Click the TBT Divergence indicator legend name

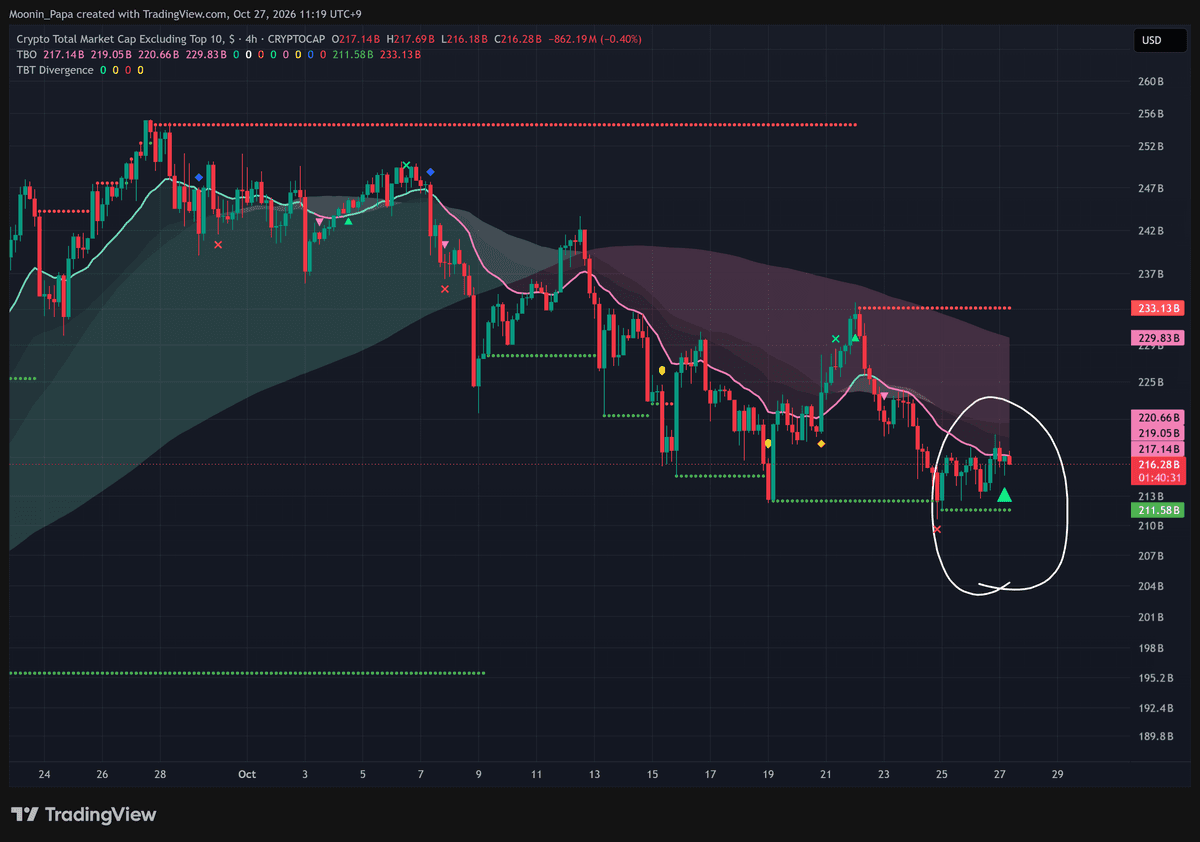[55, 70]
